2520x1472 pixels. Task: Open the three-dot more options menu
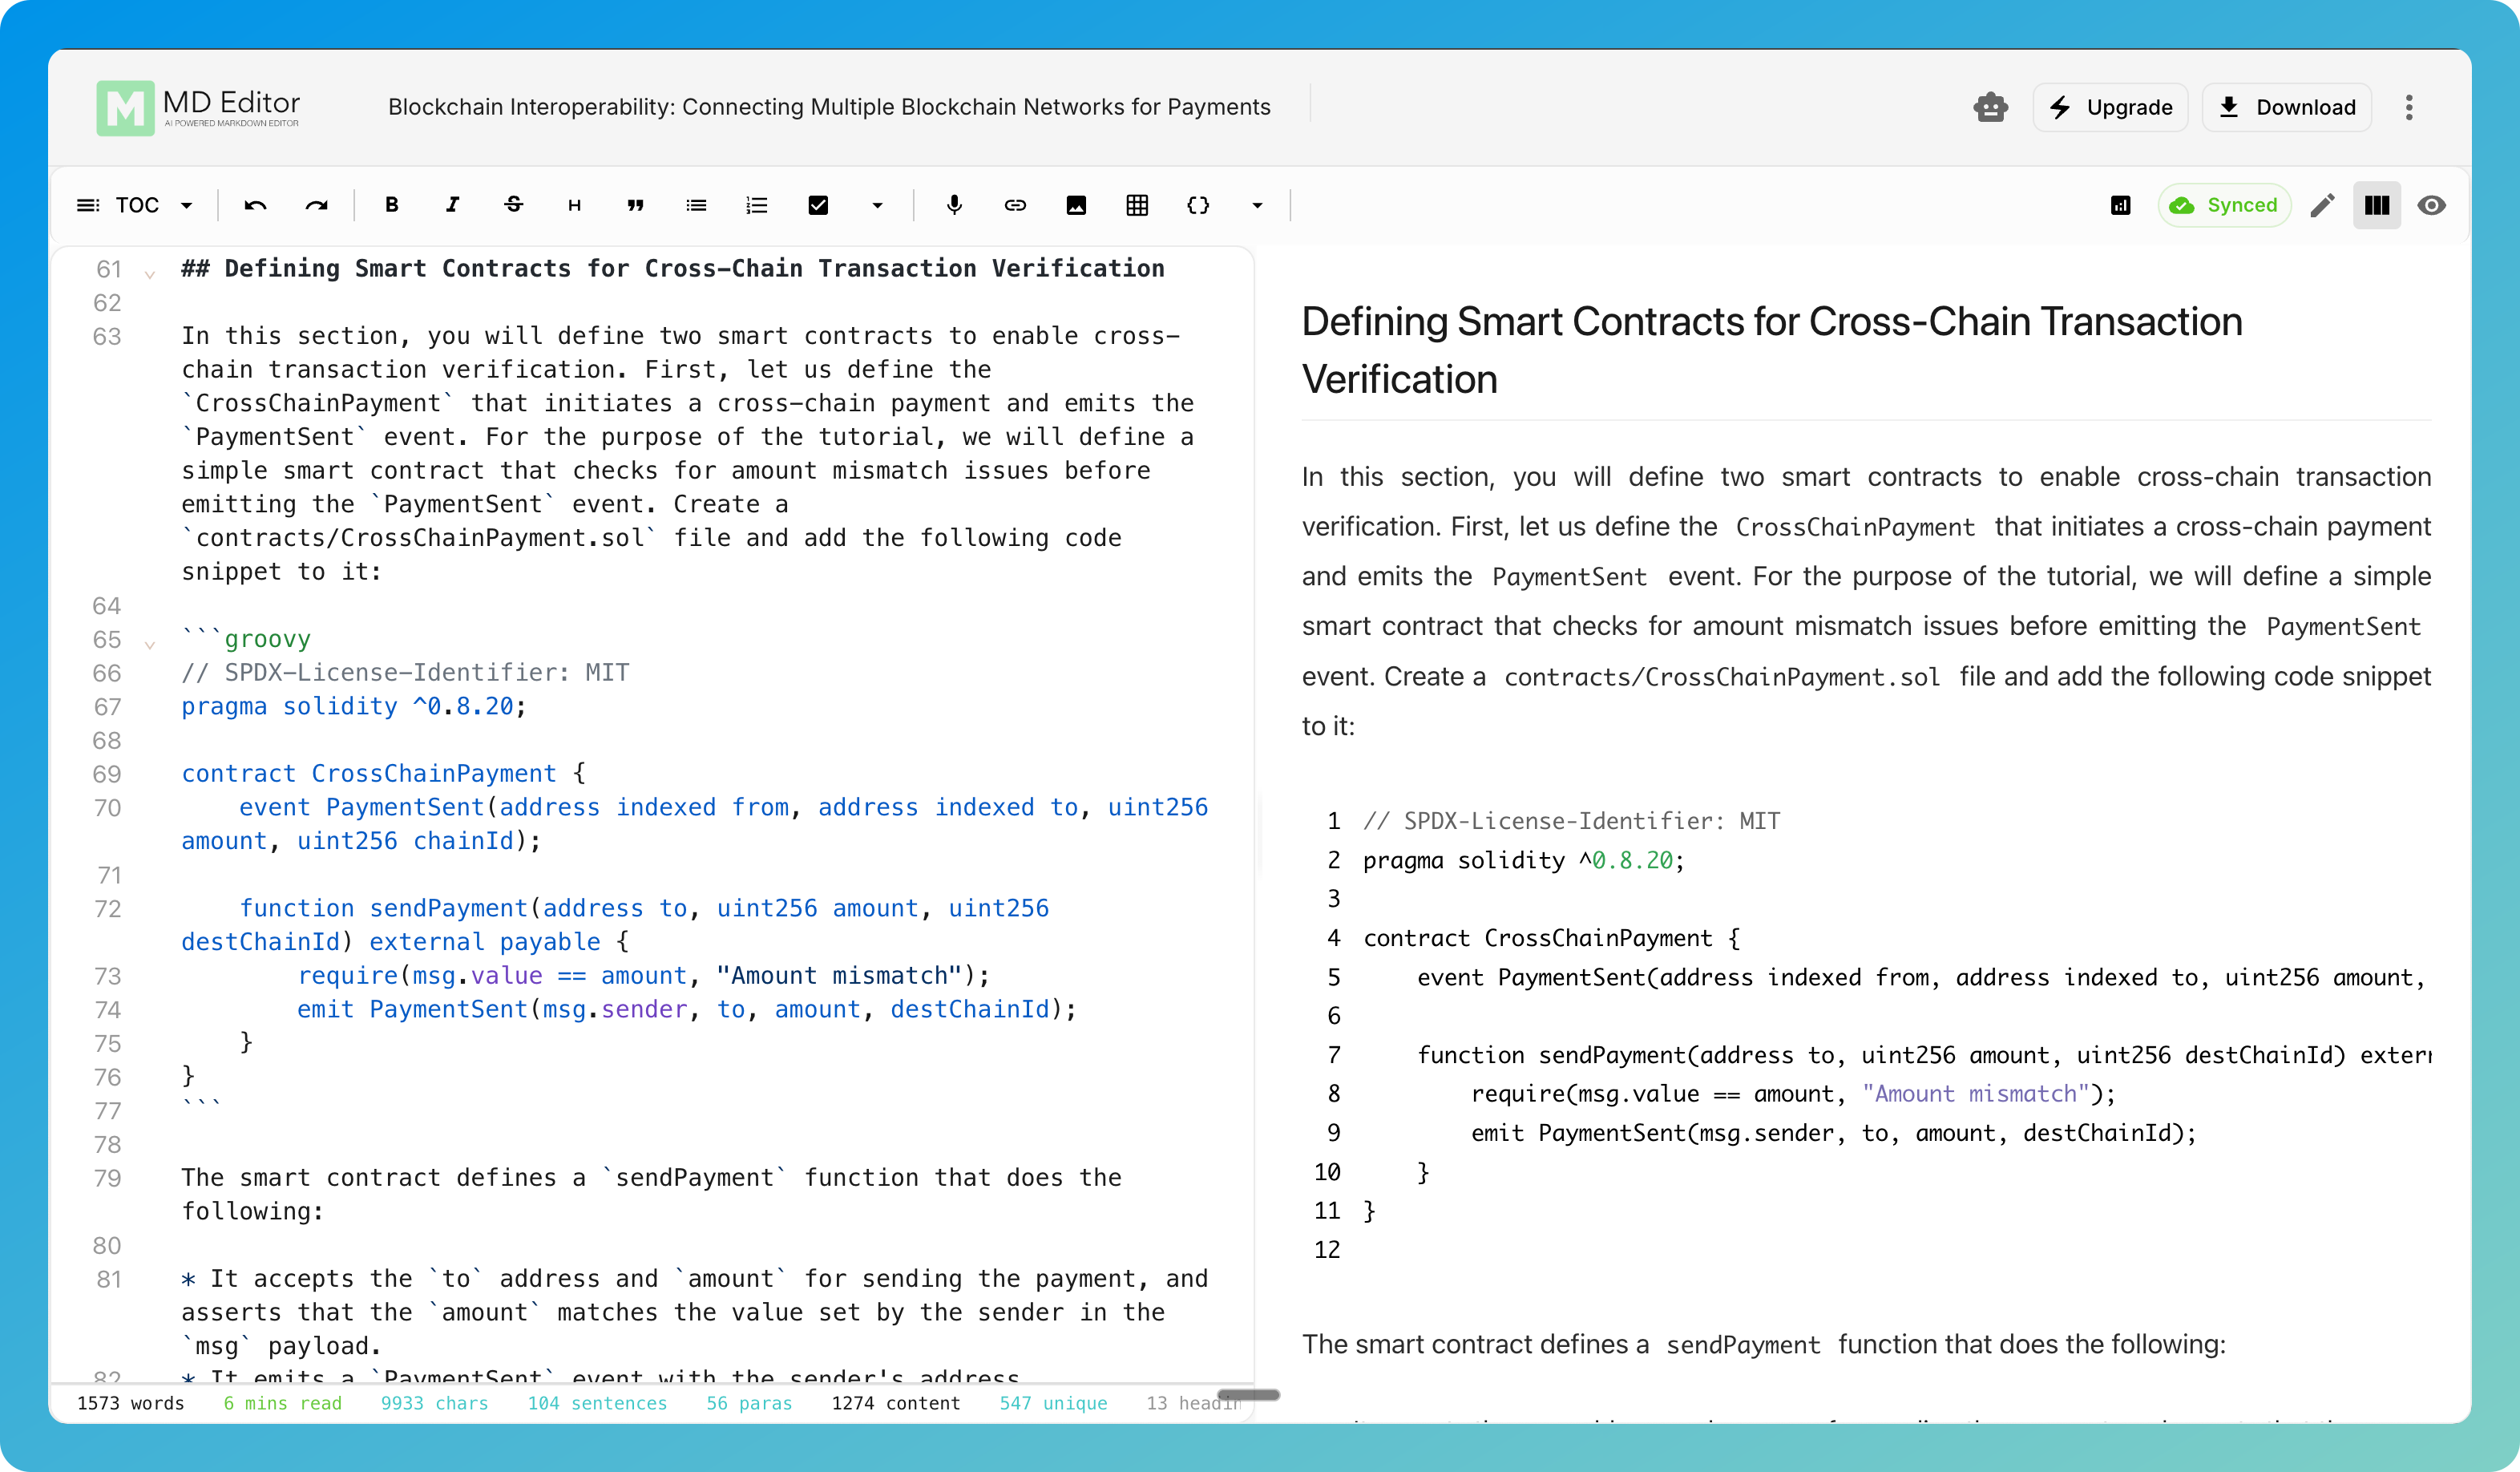(x=2409, y=107)
